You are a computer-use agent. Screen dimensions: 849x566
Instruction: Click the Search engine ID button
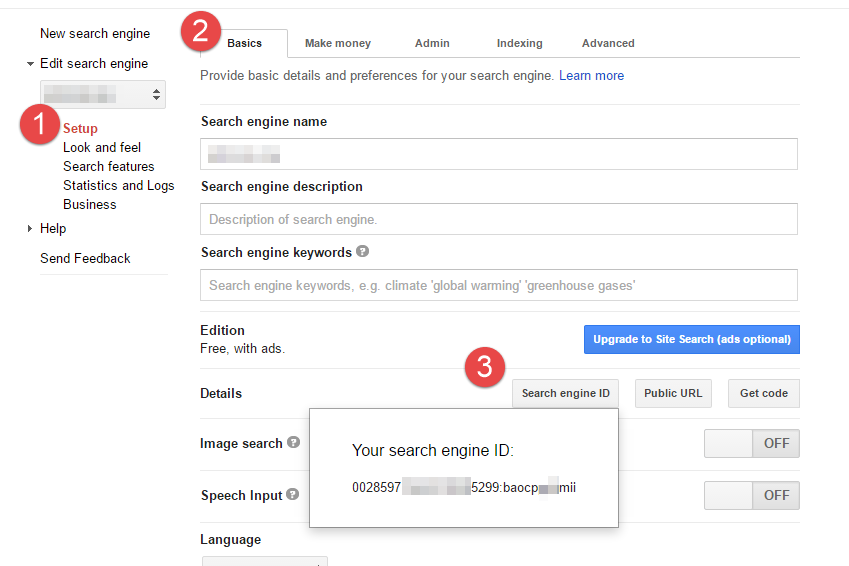[x=565, y=393]
